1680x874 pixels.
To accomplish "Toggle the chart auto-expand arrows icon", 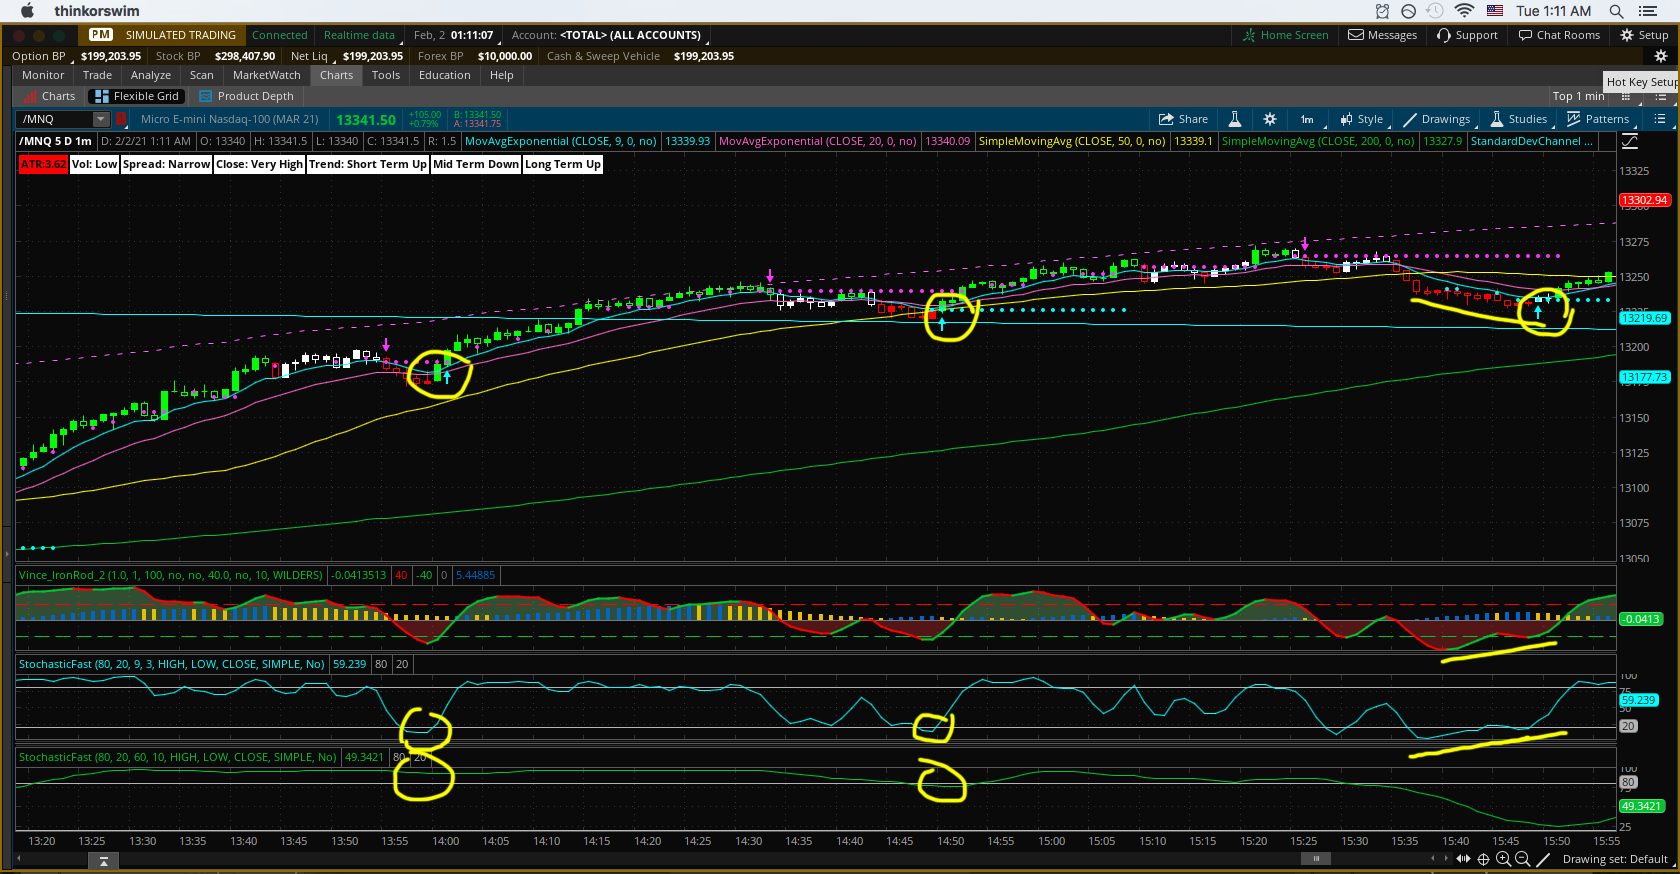I will click(x=1463, y=859).
